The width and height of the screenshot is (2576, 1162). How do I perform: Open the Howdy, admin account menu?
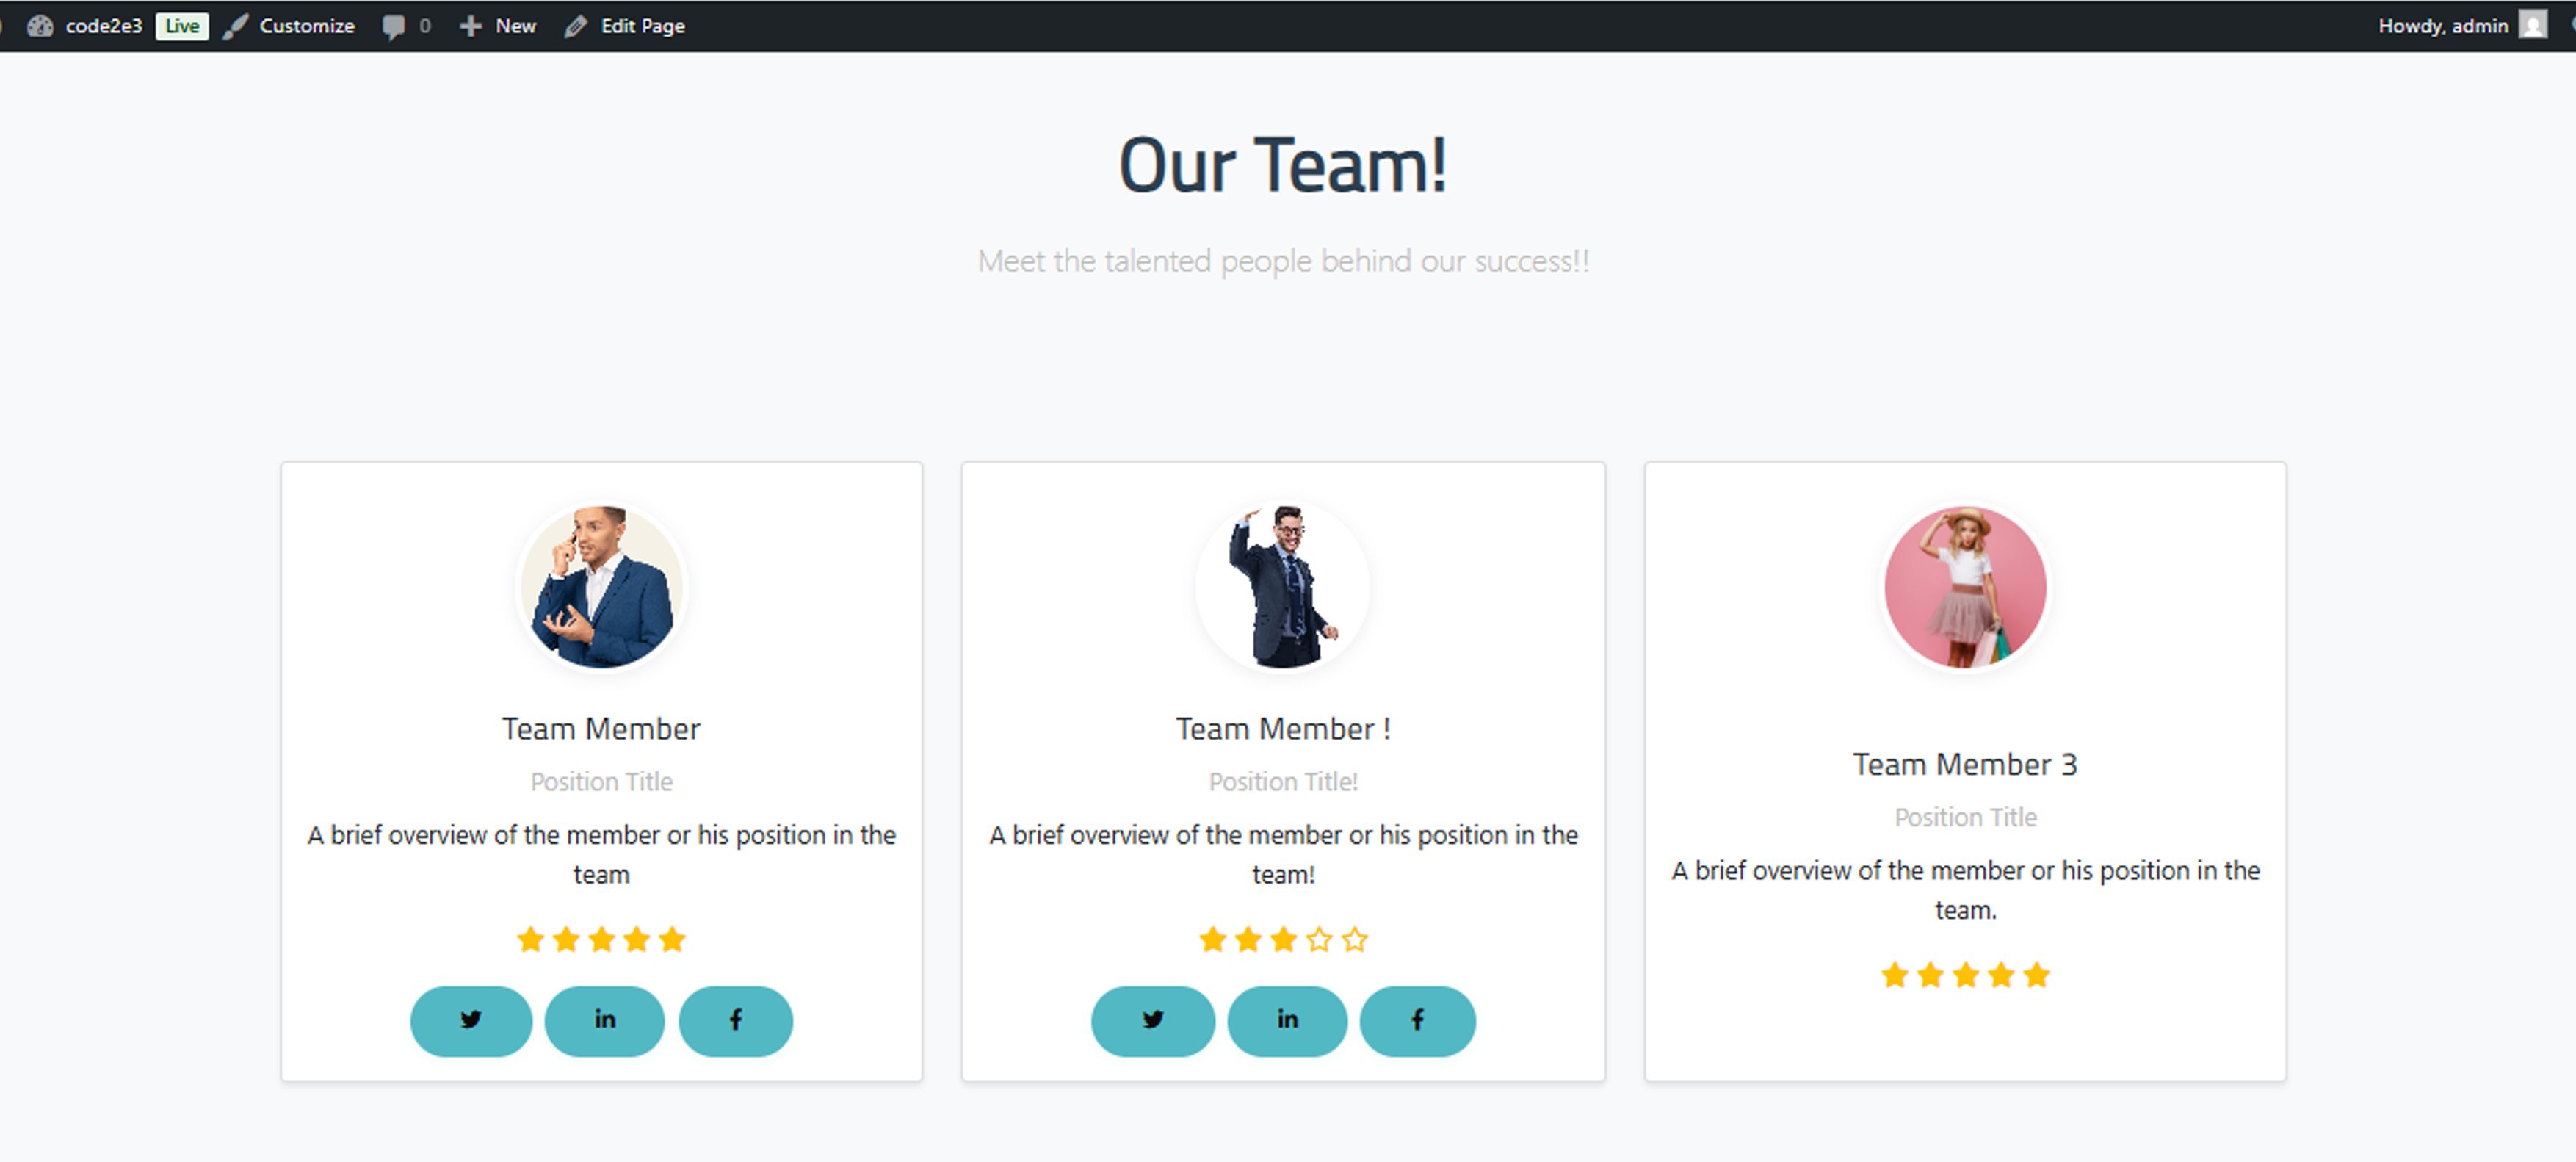2442,26
